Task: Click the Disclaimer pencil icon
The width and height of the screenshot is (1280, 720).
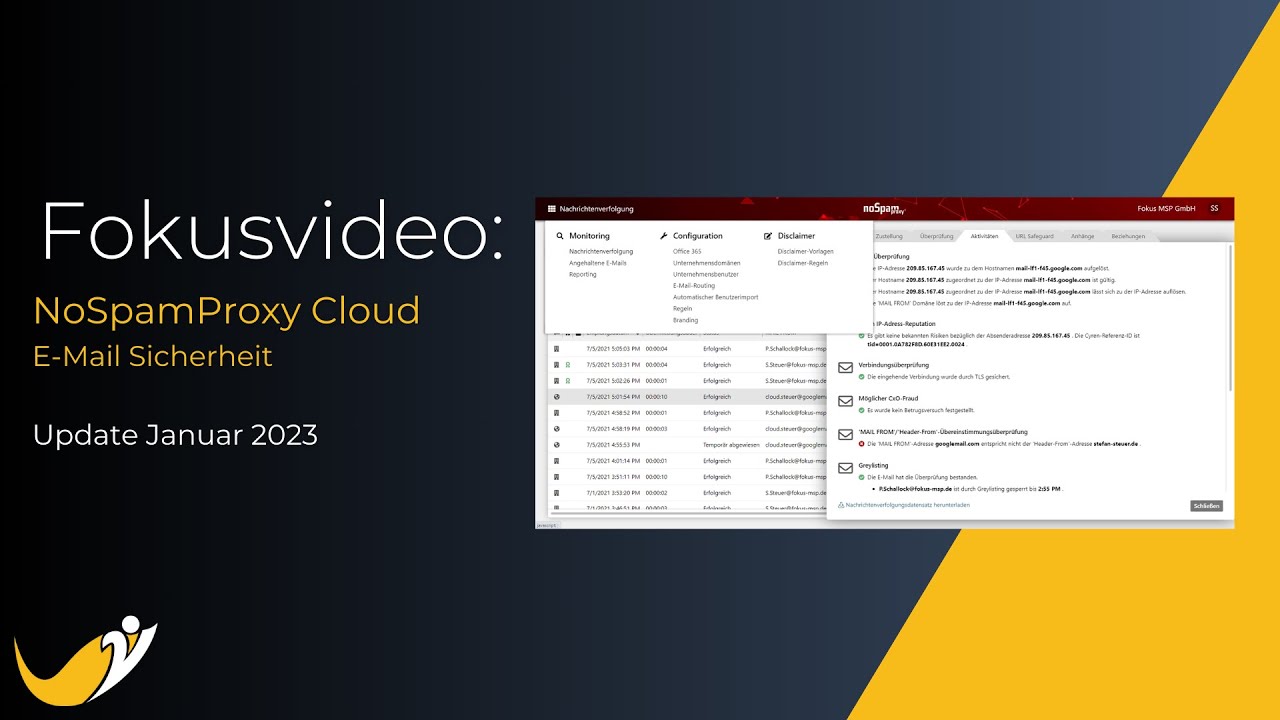Action: tap(768, 236)
